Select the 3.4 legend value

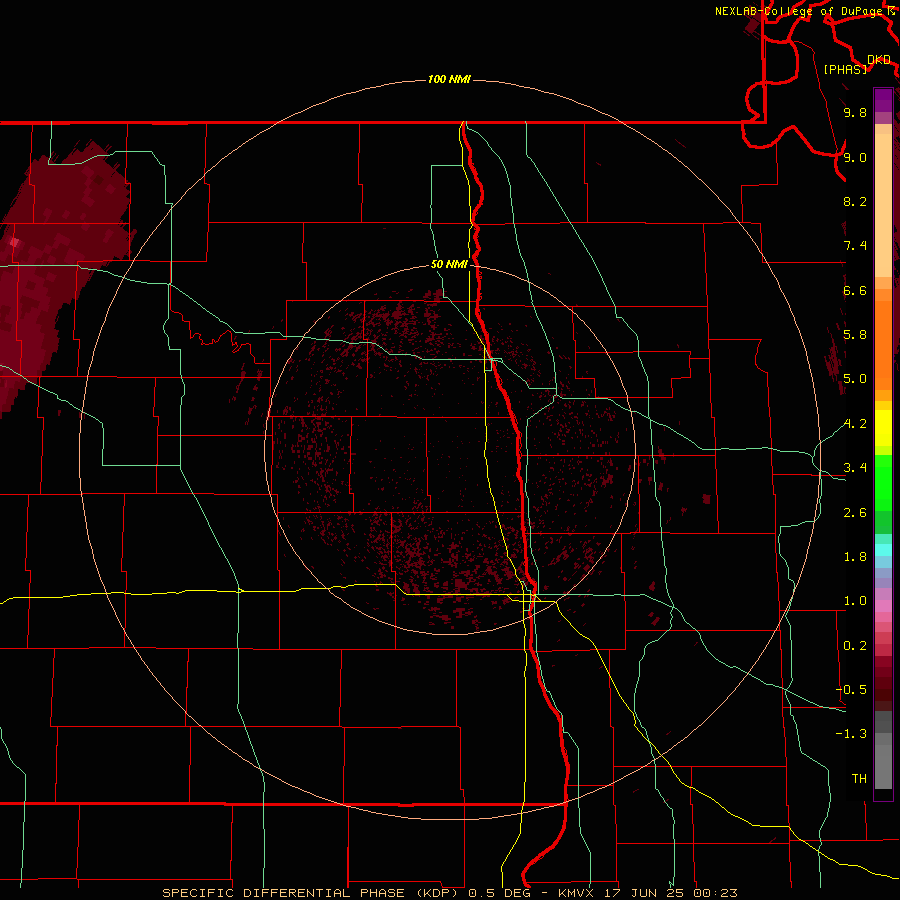click(855, 468)
